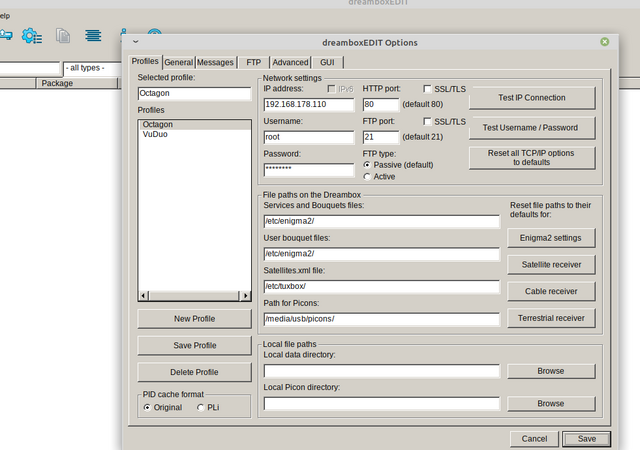Click profiles list right scroll arrow
Image resolution: width=640 pixels, height=450 pixels.
(245, 295)
